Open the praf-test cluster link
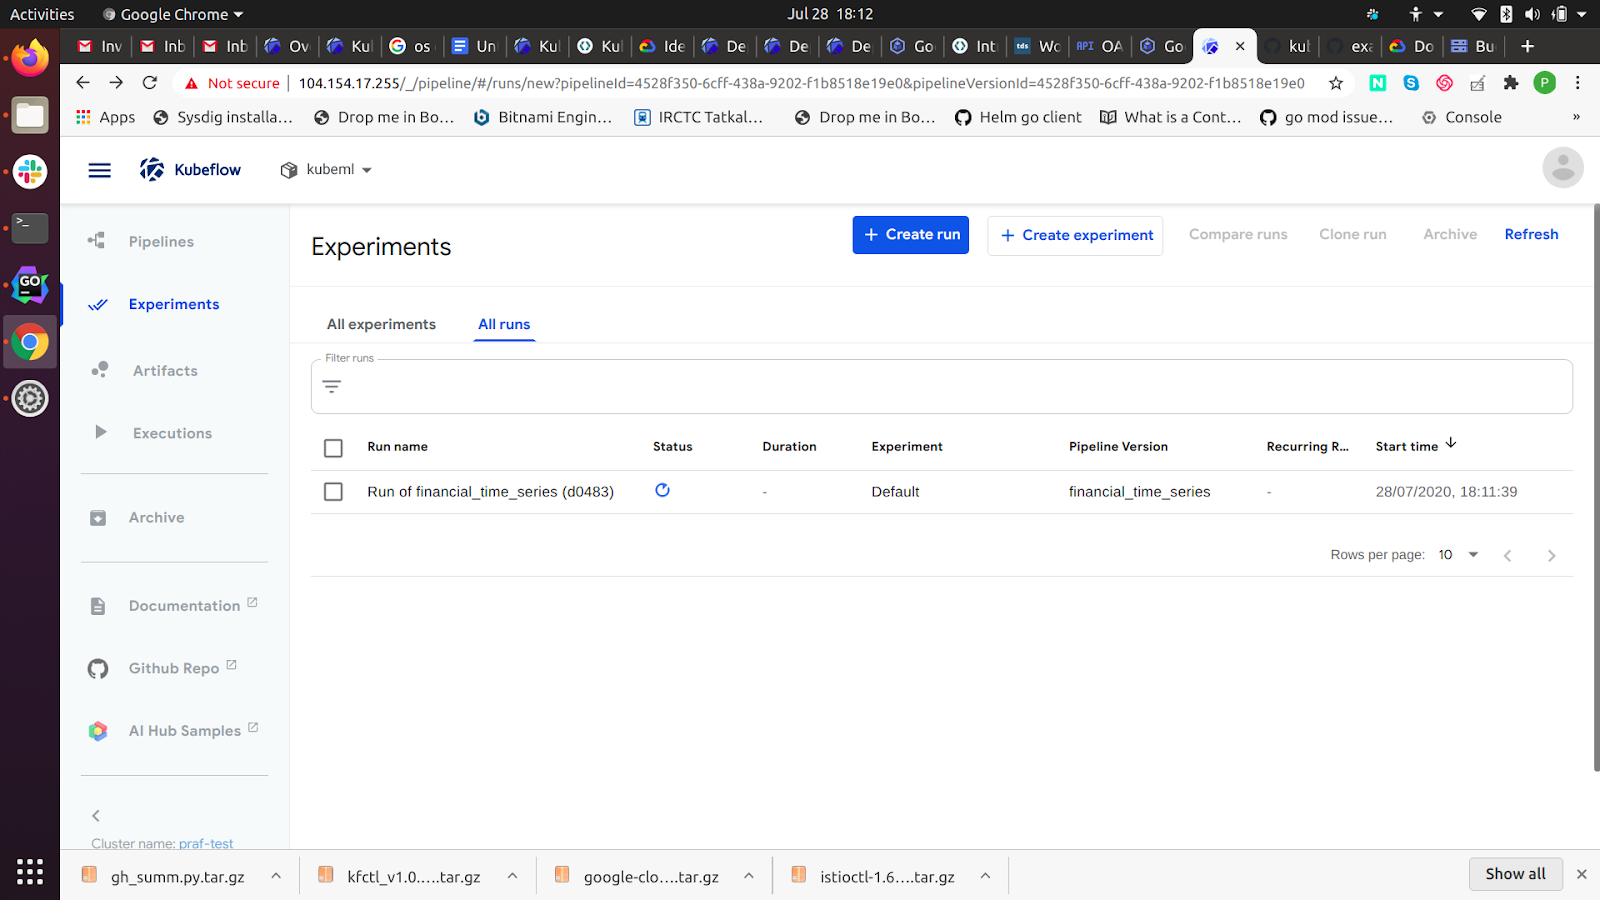 click(205, 843)
